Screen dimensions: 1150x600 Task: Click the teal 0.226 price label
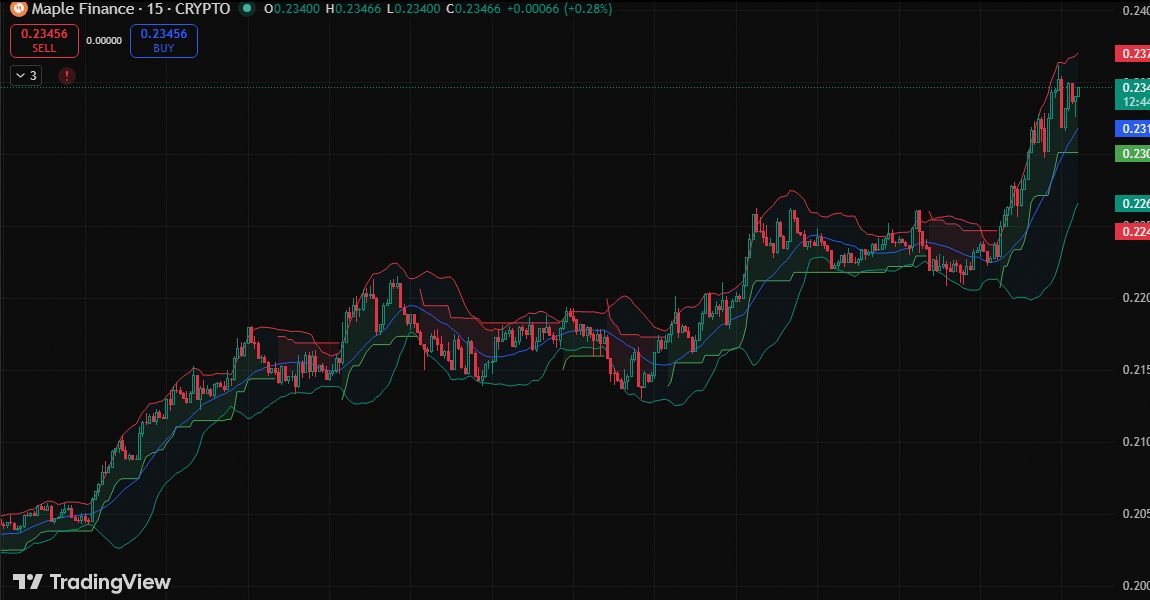click(1132, 203)
